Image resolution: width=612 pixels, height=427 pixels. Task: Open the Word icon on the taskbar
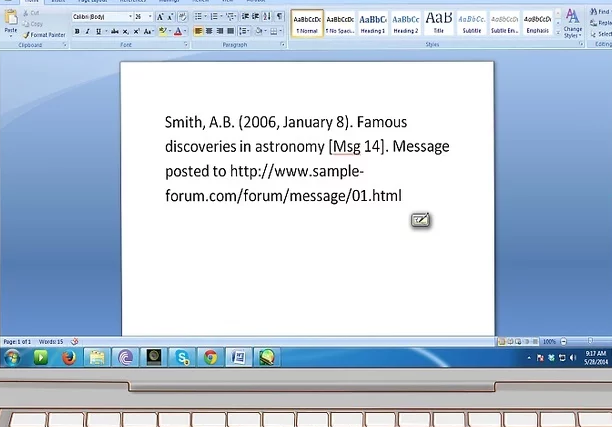point(238,357)
